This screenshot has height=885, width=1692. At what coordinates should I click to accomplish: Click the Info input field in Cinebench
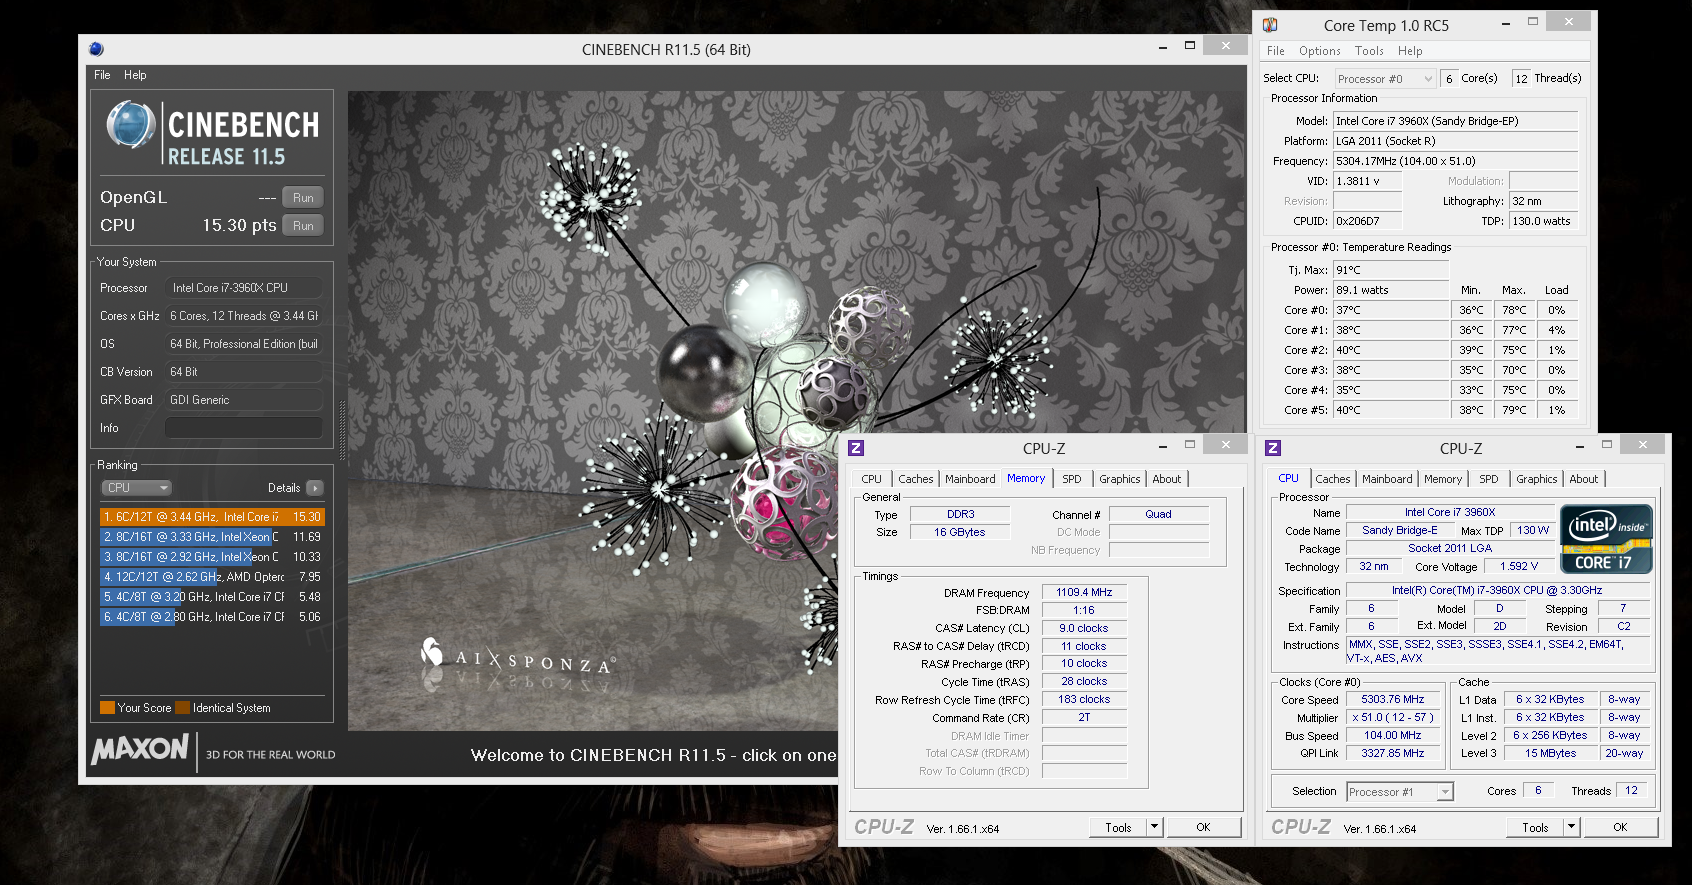click(244, 428)
